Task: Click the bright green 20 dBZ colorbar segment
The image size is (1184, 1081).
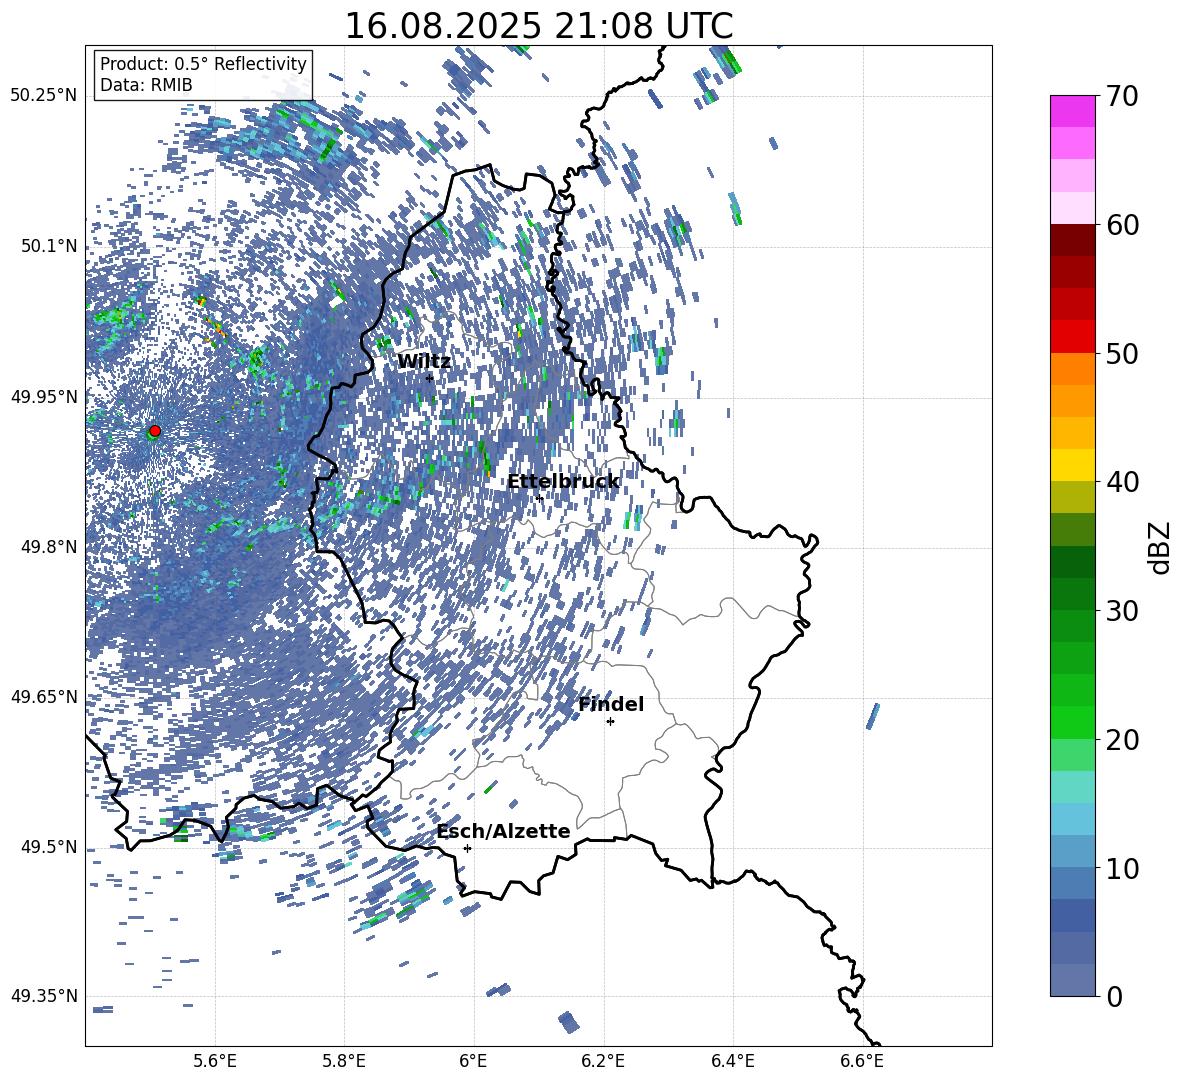Action: 1073,722
